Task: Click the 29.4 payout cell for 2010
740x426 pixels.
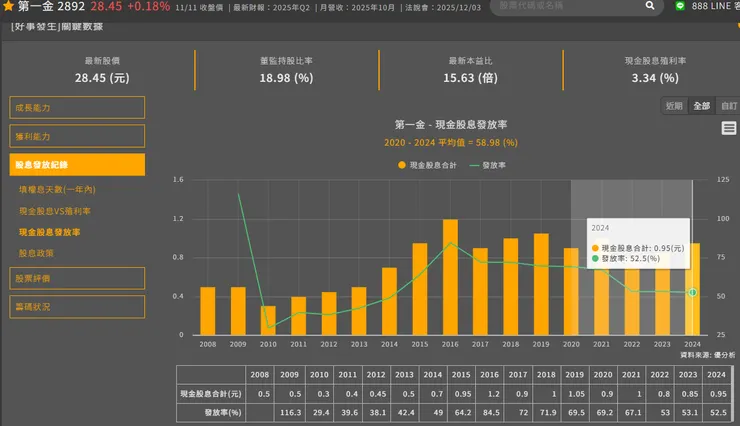Action: click(320, 412)
